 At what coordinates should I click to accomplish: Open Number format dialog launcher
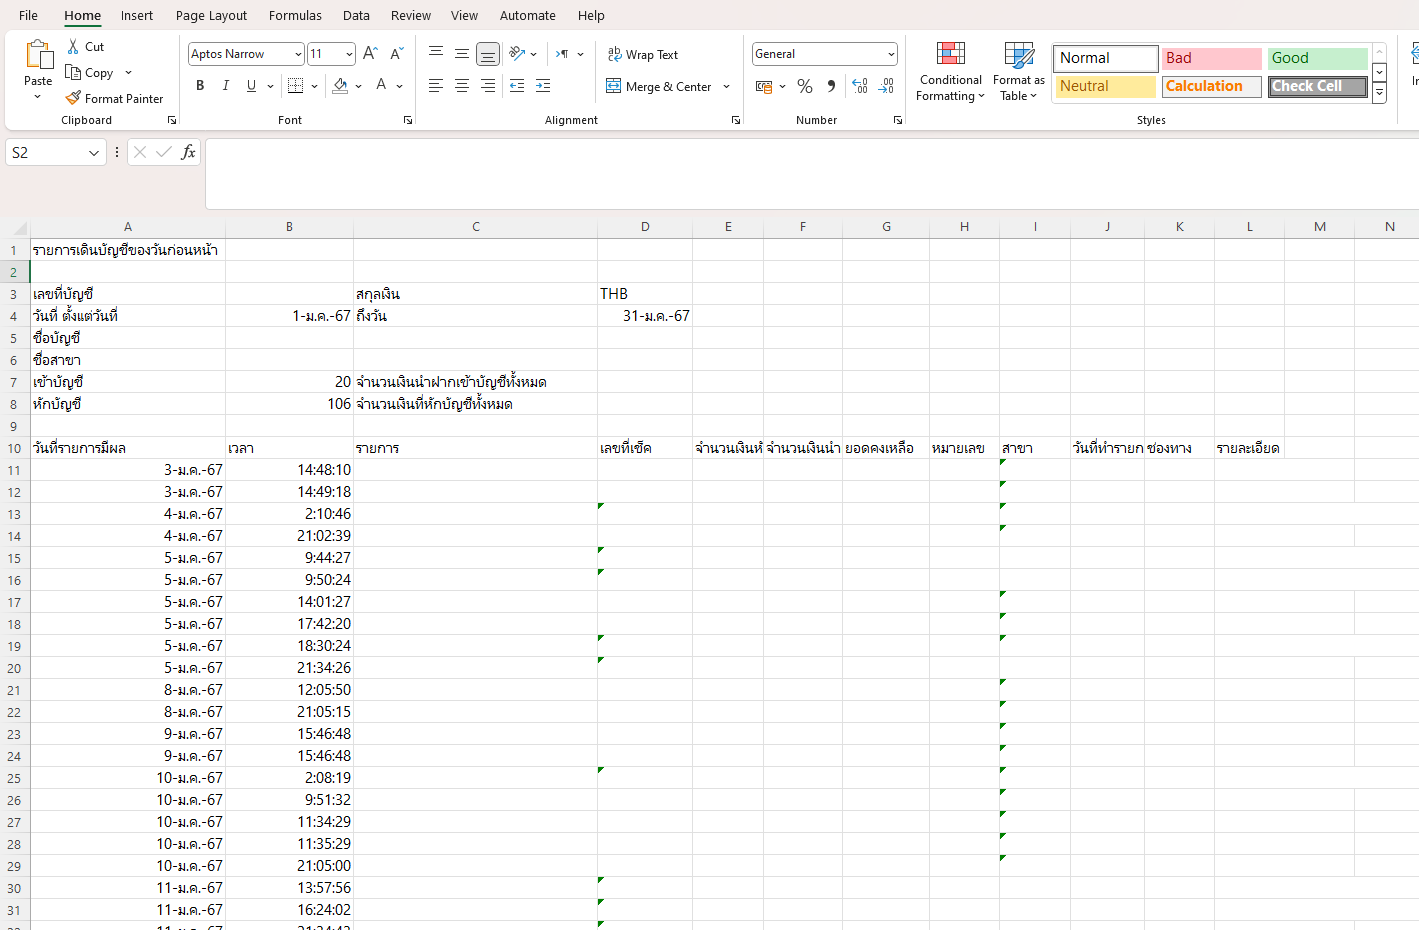(898, 120)
